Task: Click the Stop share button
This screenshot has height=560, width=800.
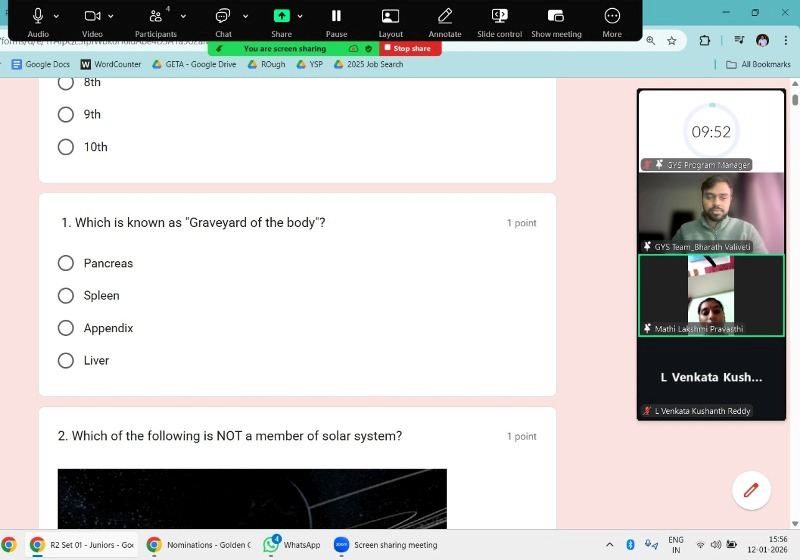Action: (411, 48)
